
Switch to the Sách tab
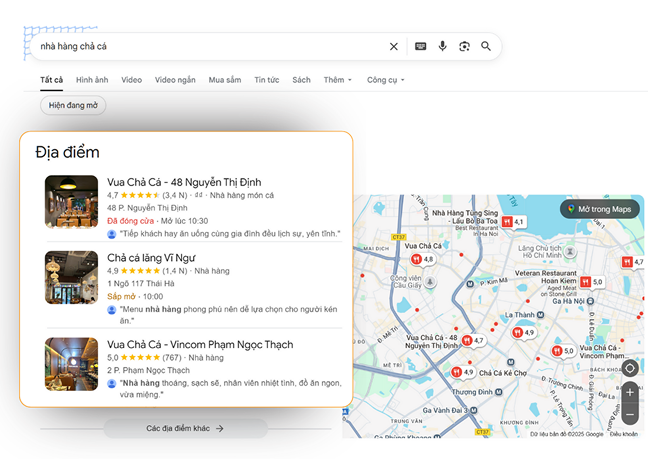tap(301, 80)
